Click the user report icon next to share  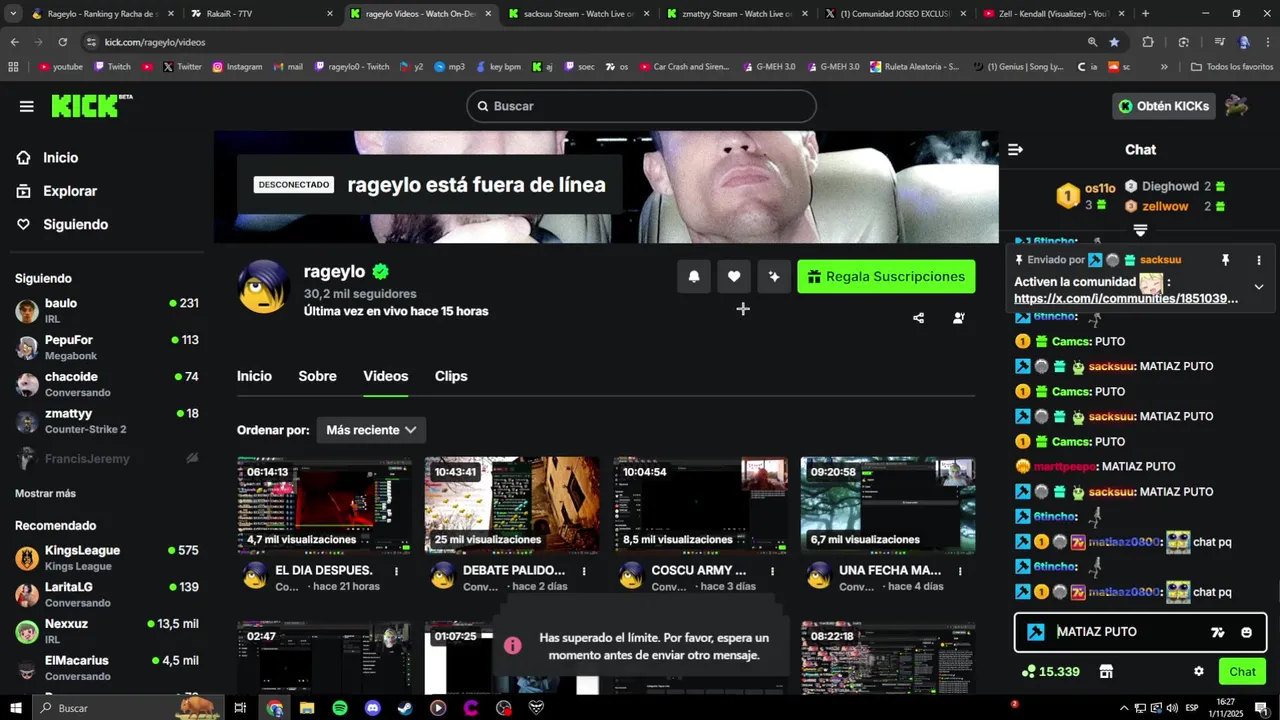coord(959,318)
